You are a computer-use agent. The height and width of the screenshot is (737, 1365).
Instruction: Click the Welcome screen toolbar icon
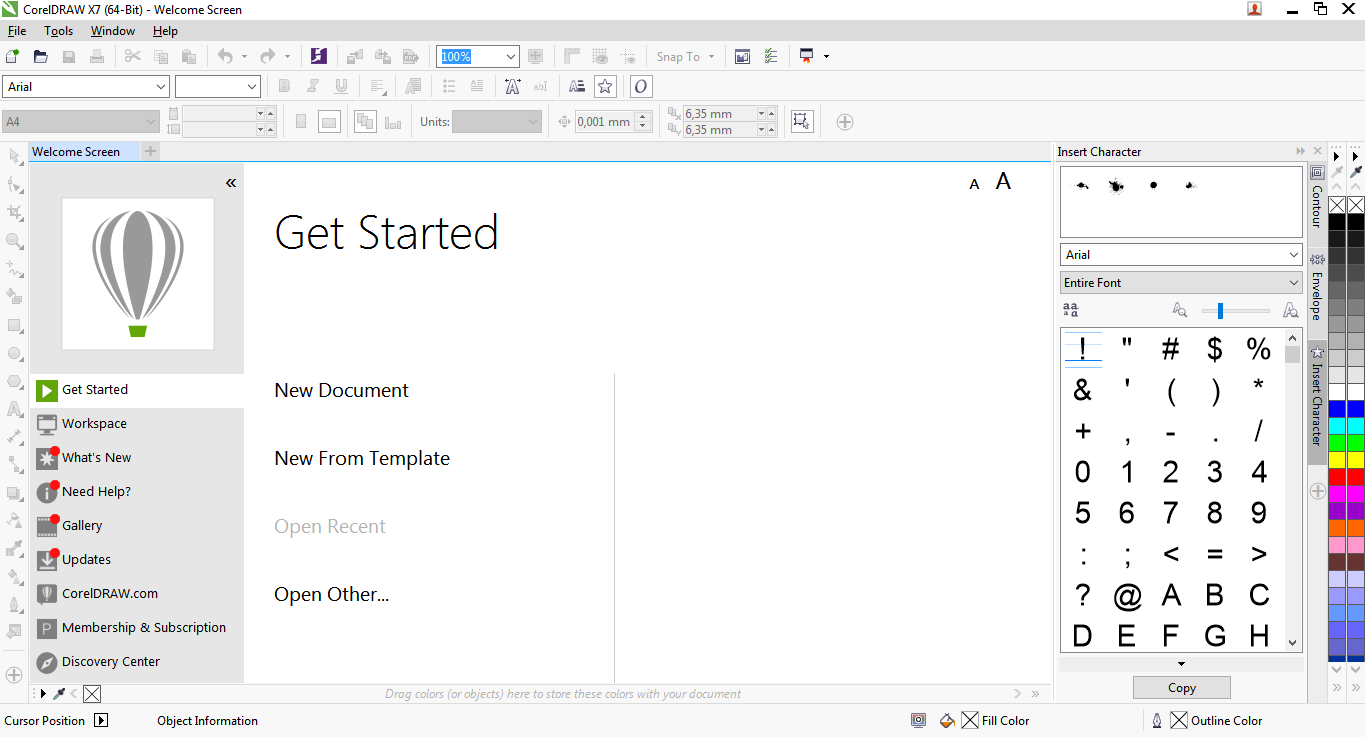point(742,56)
